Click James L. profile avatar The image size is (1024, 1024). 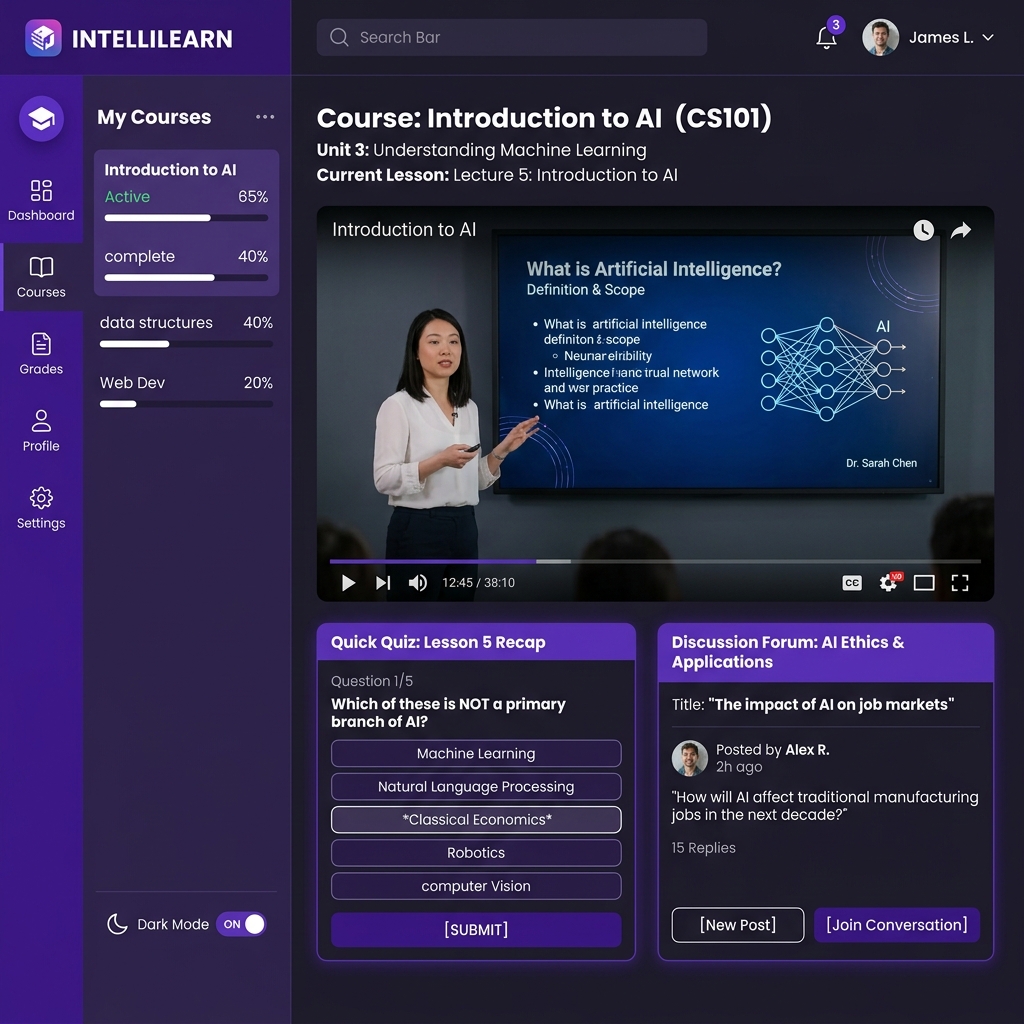[x=880, y=37]
